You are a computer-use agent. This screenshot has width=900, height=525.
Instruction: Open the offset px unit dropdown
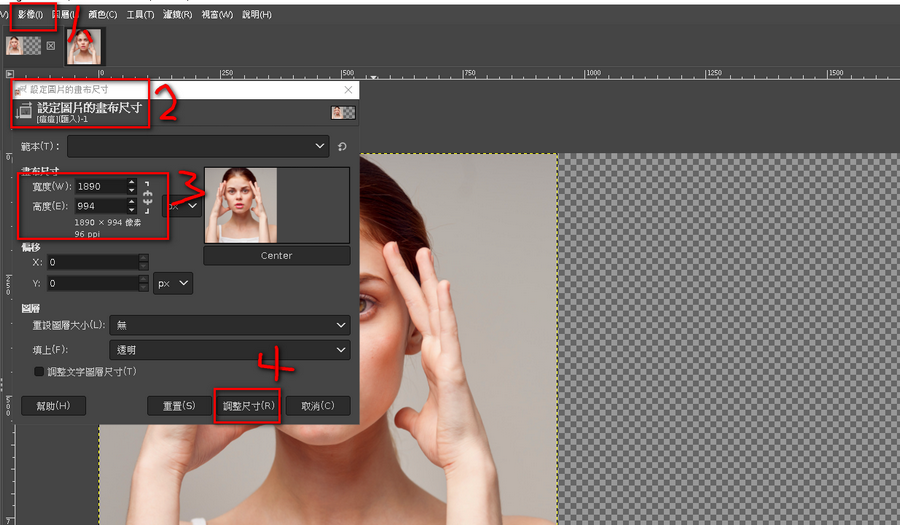(x=172, y=284)
